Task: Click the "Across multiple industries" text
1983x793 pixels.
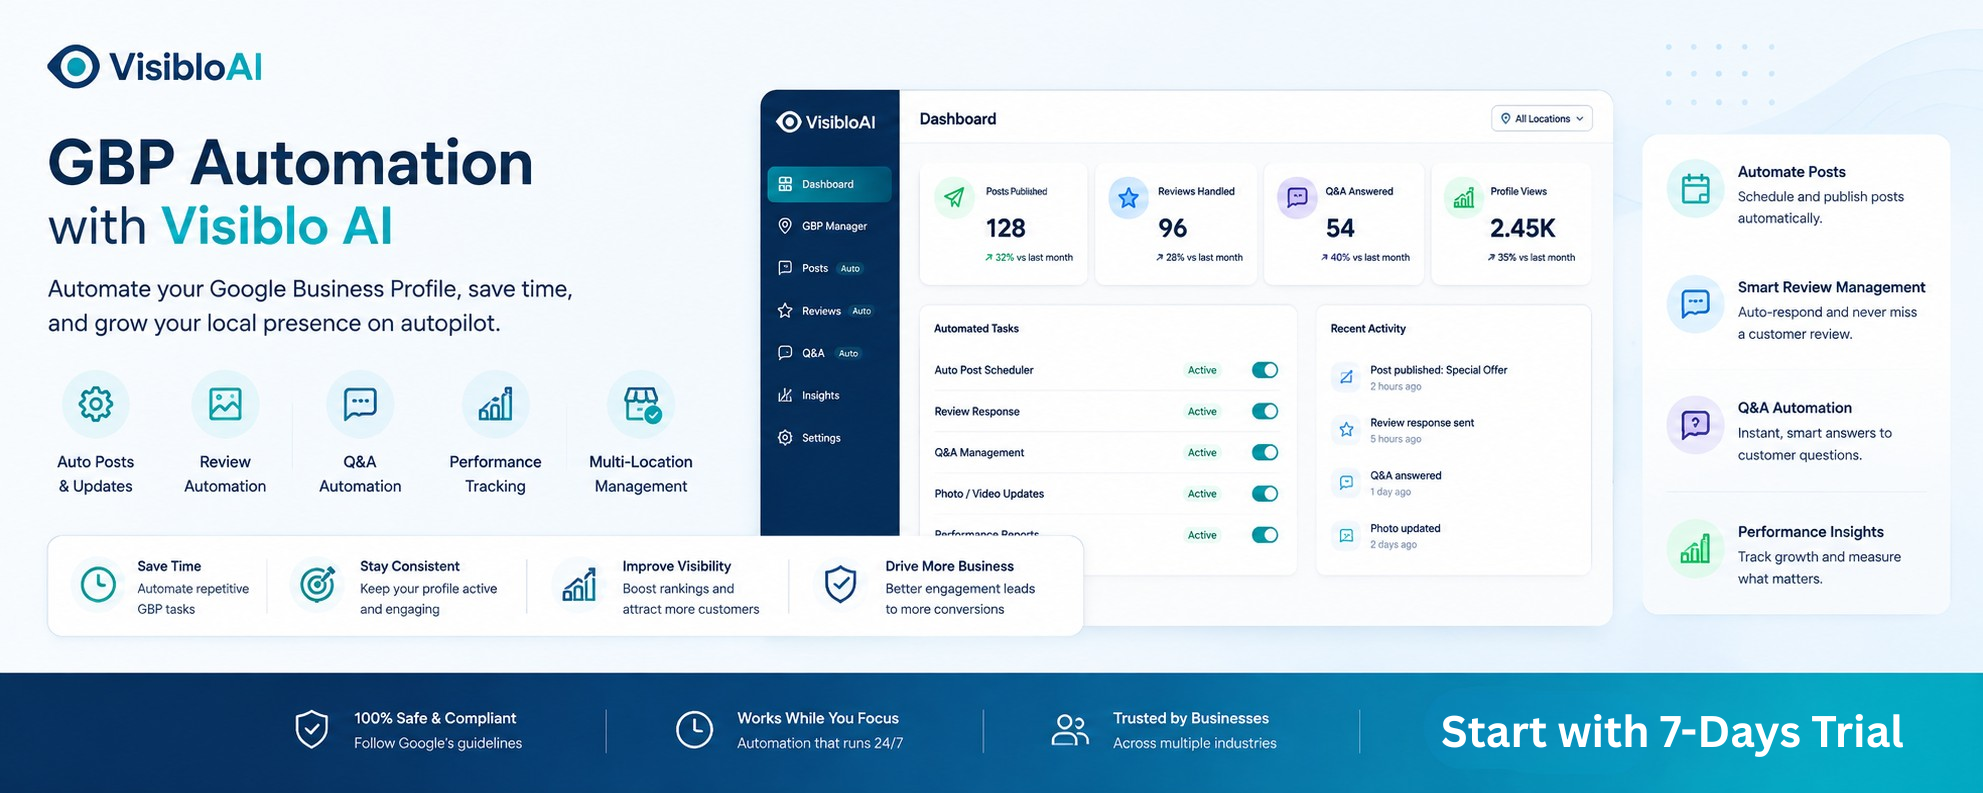Action: [1195, 743]
